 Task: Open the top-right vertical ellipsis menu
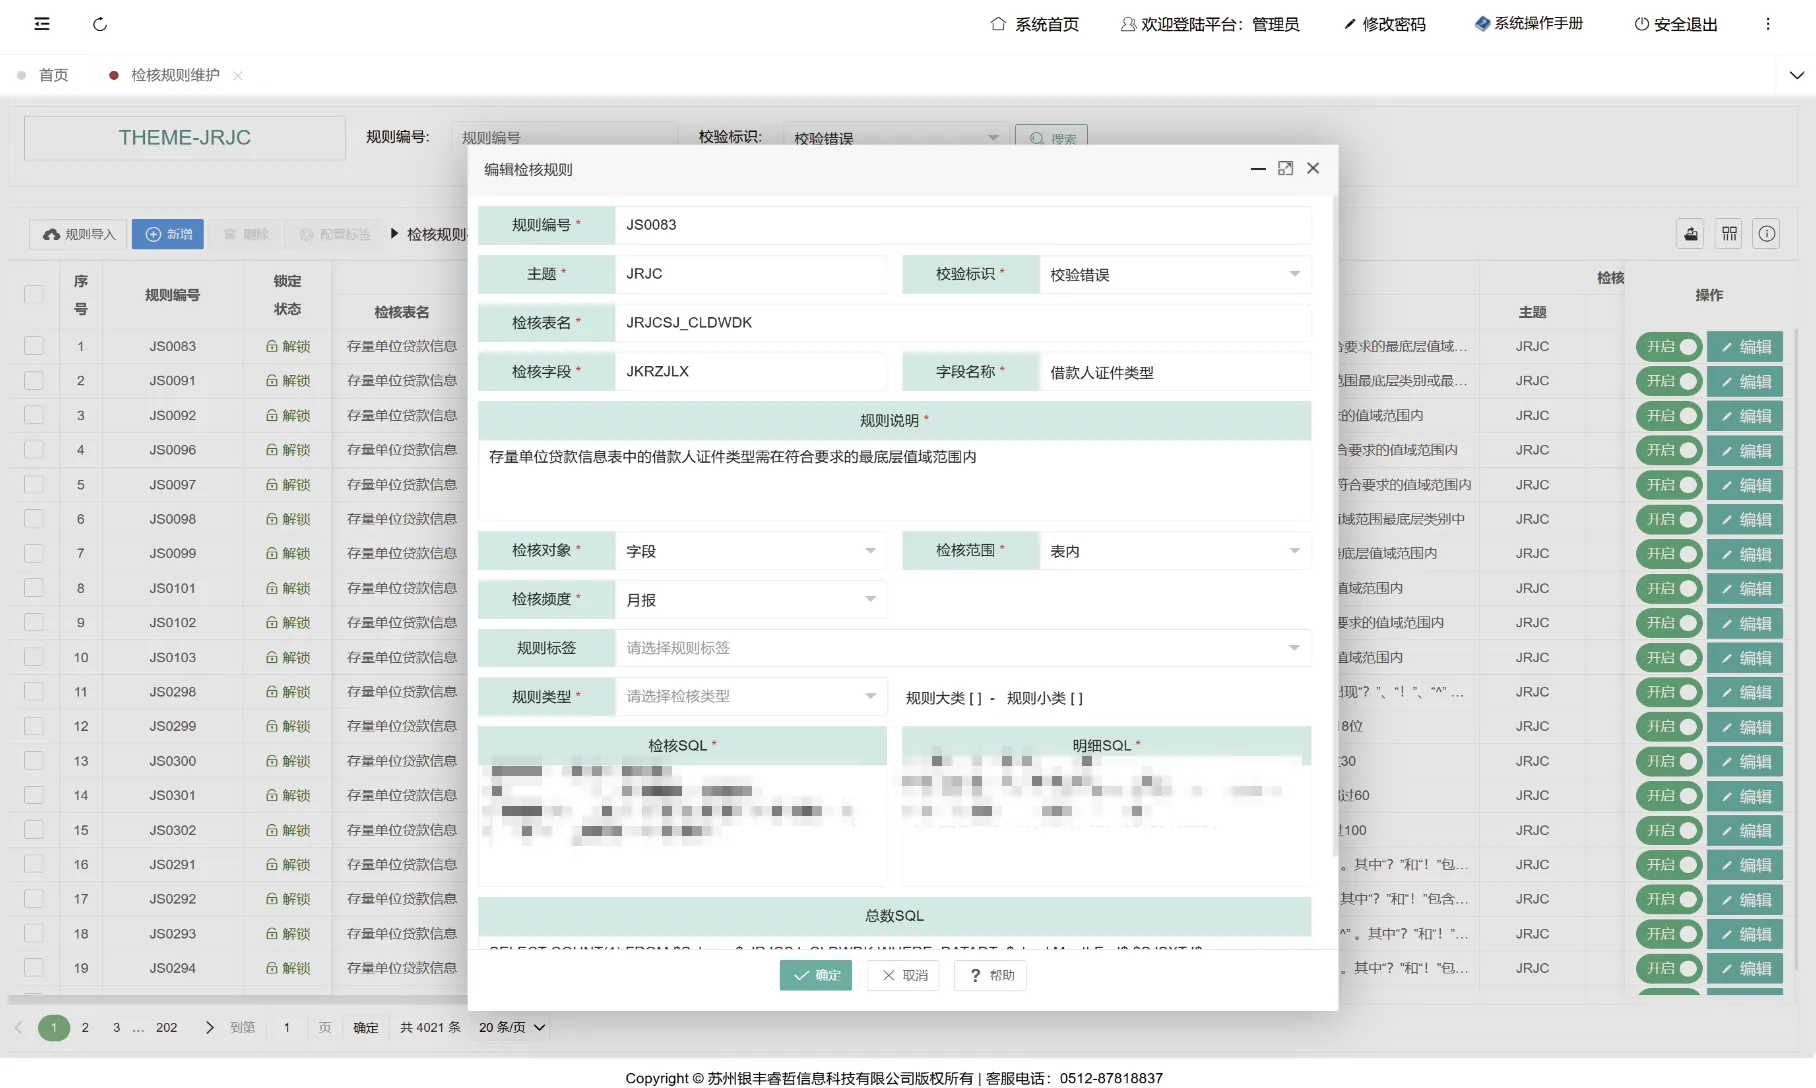(1767, 24)
